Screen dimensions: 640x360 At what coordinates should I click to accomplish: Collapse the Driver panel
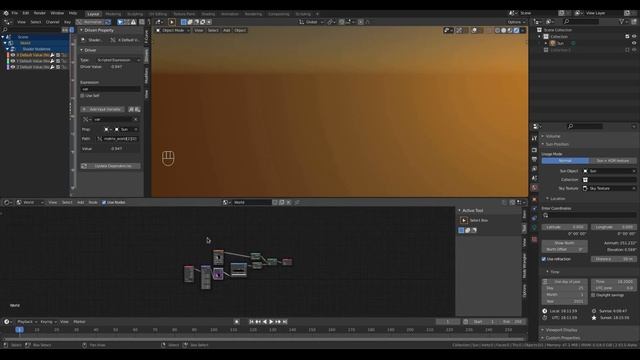pyautogui.click(x=81, y=50)
